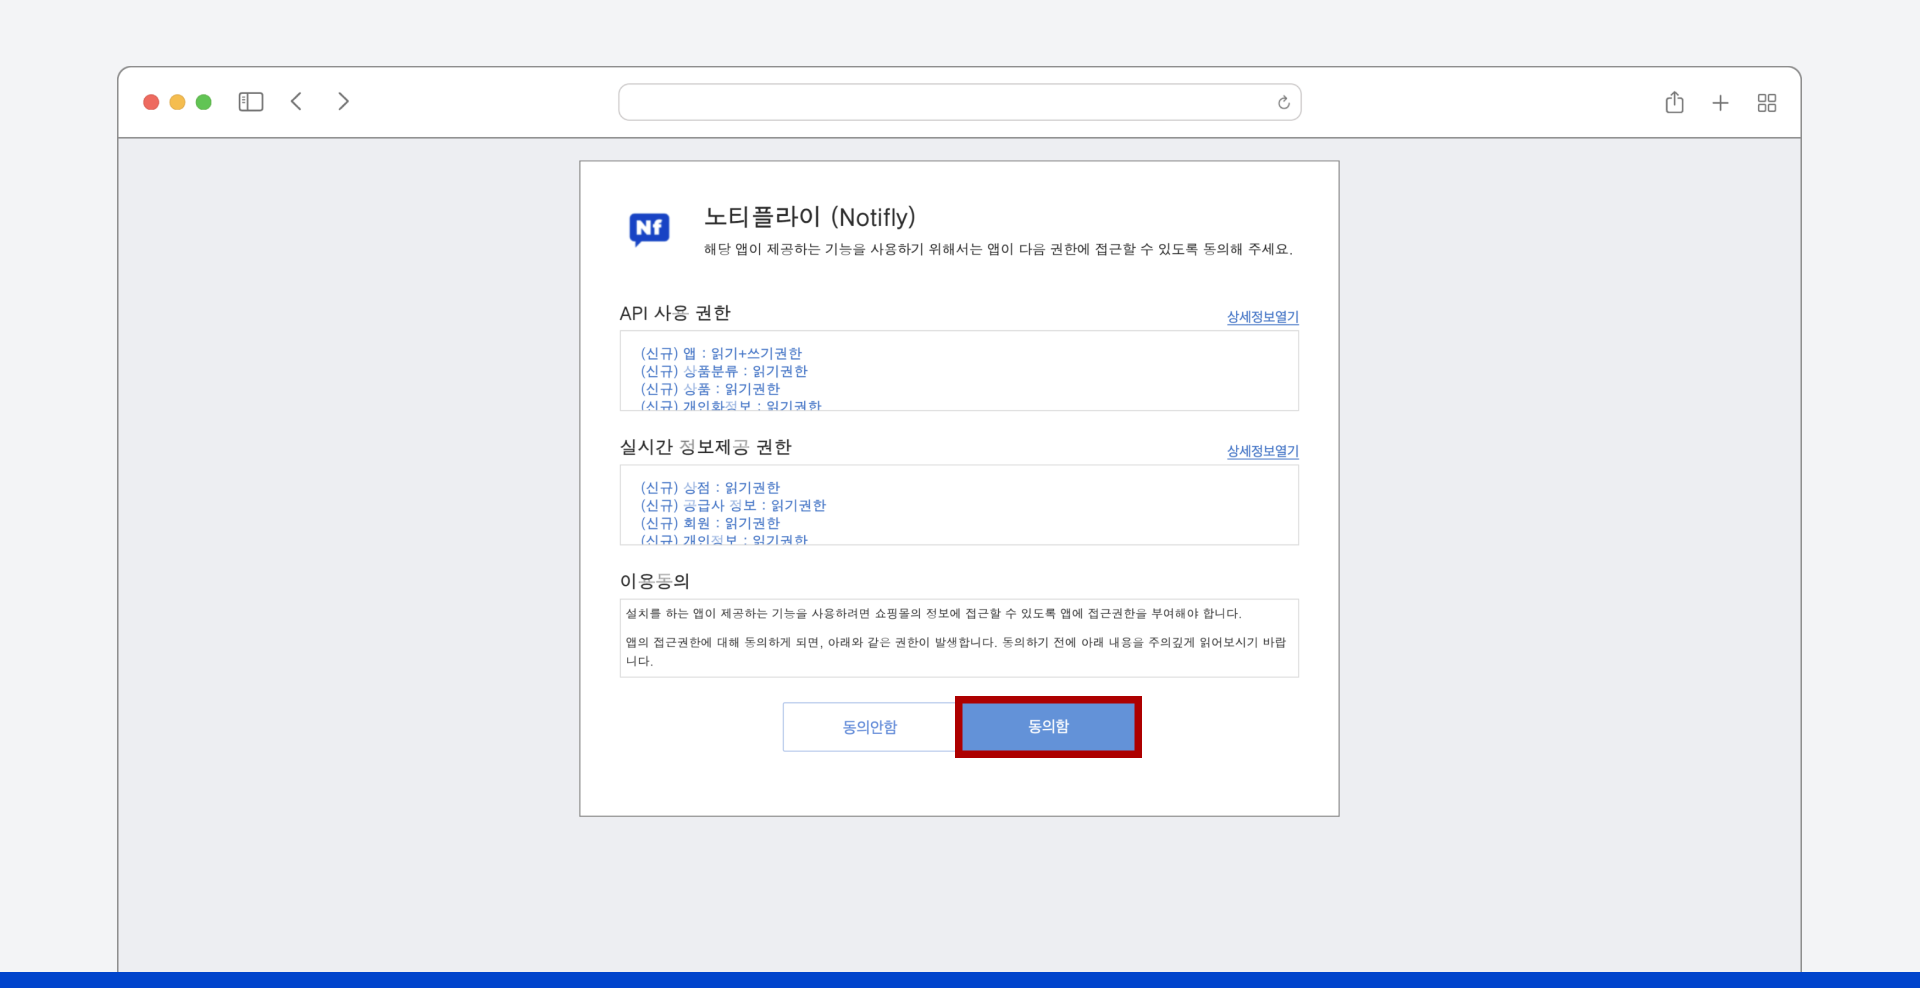Open 상세정보열기 for 실시간 정보제공 권한
1920x988 pixels.
(x=1262, y=451)
